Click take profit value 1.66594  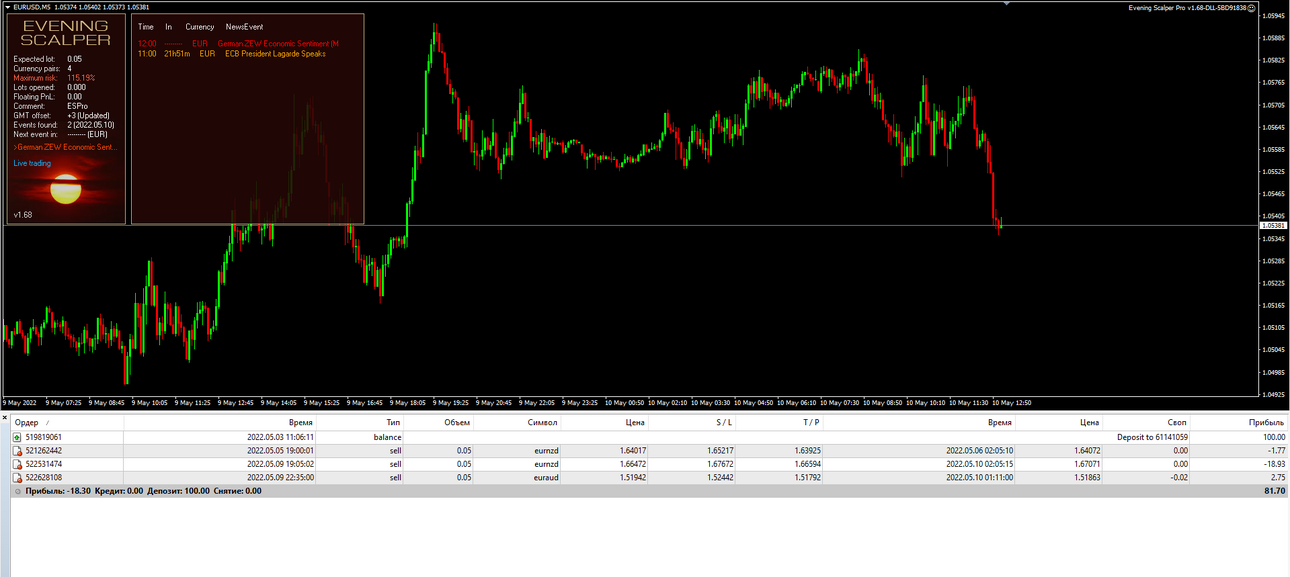(x=808, y=464)
